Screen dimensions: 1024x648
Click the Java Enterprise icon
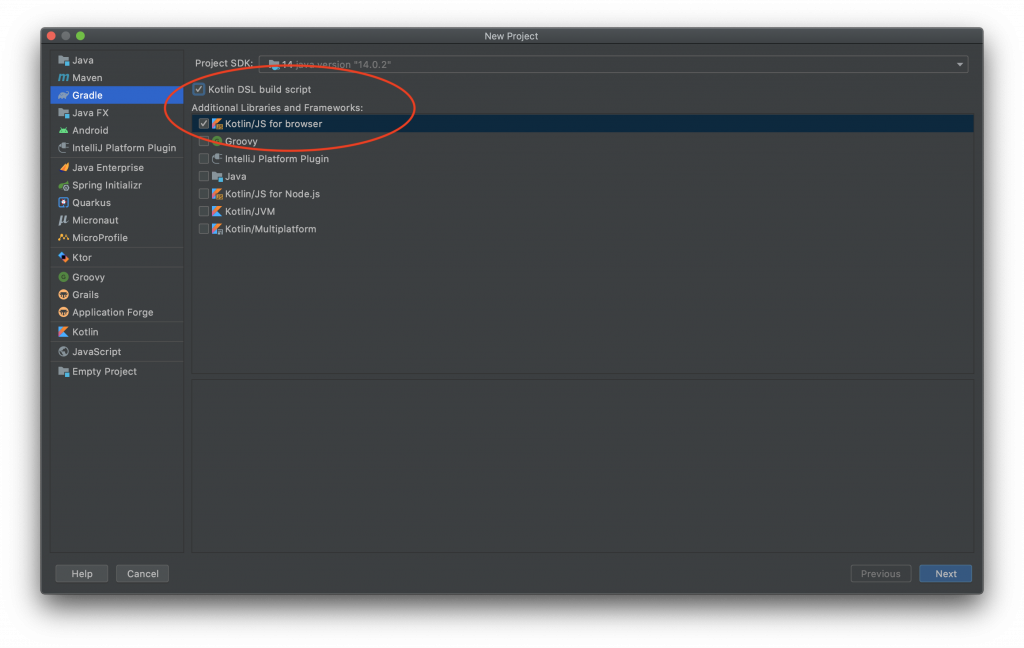[63, 168]
